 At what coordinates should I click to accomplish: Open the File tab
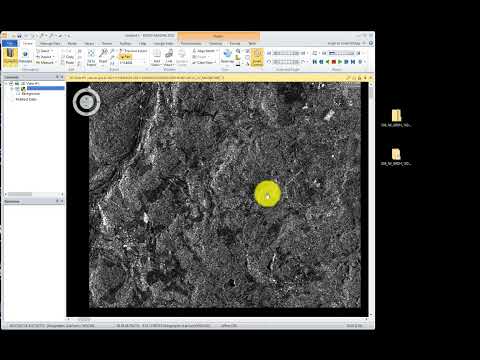click(10, 43)
